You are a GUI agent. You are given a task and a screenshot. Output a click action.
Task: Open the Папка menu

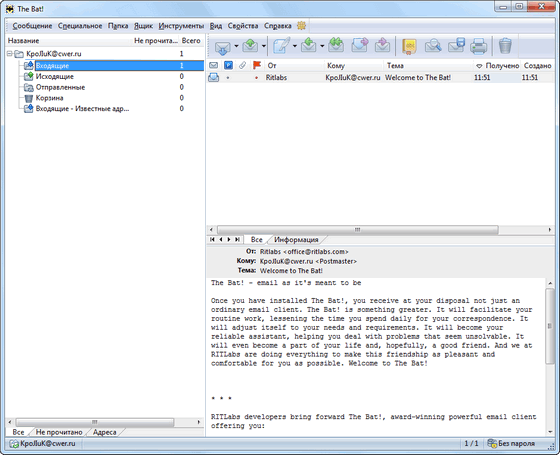tap(118, 26)
